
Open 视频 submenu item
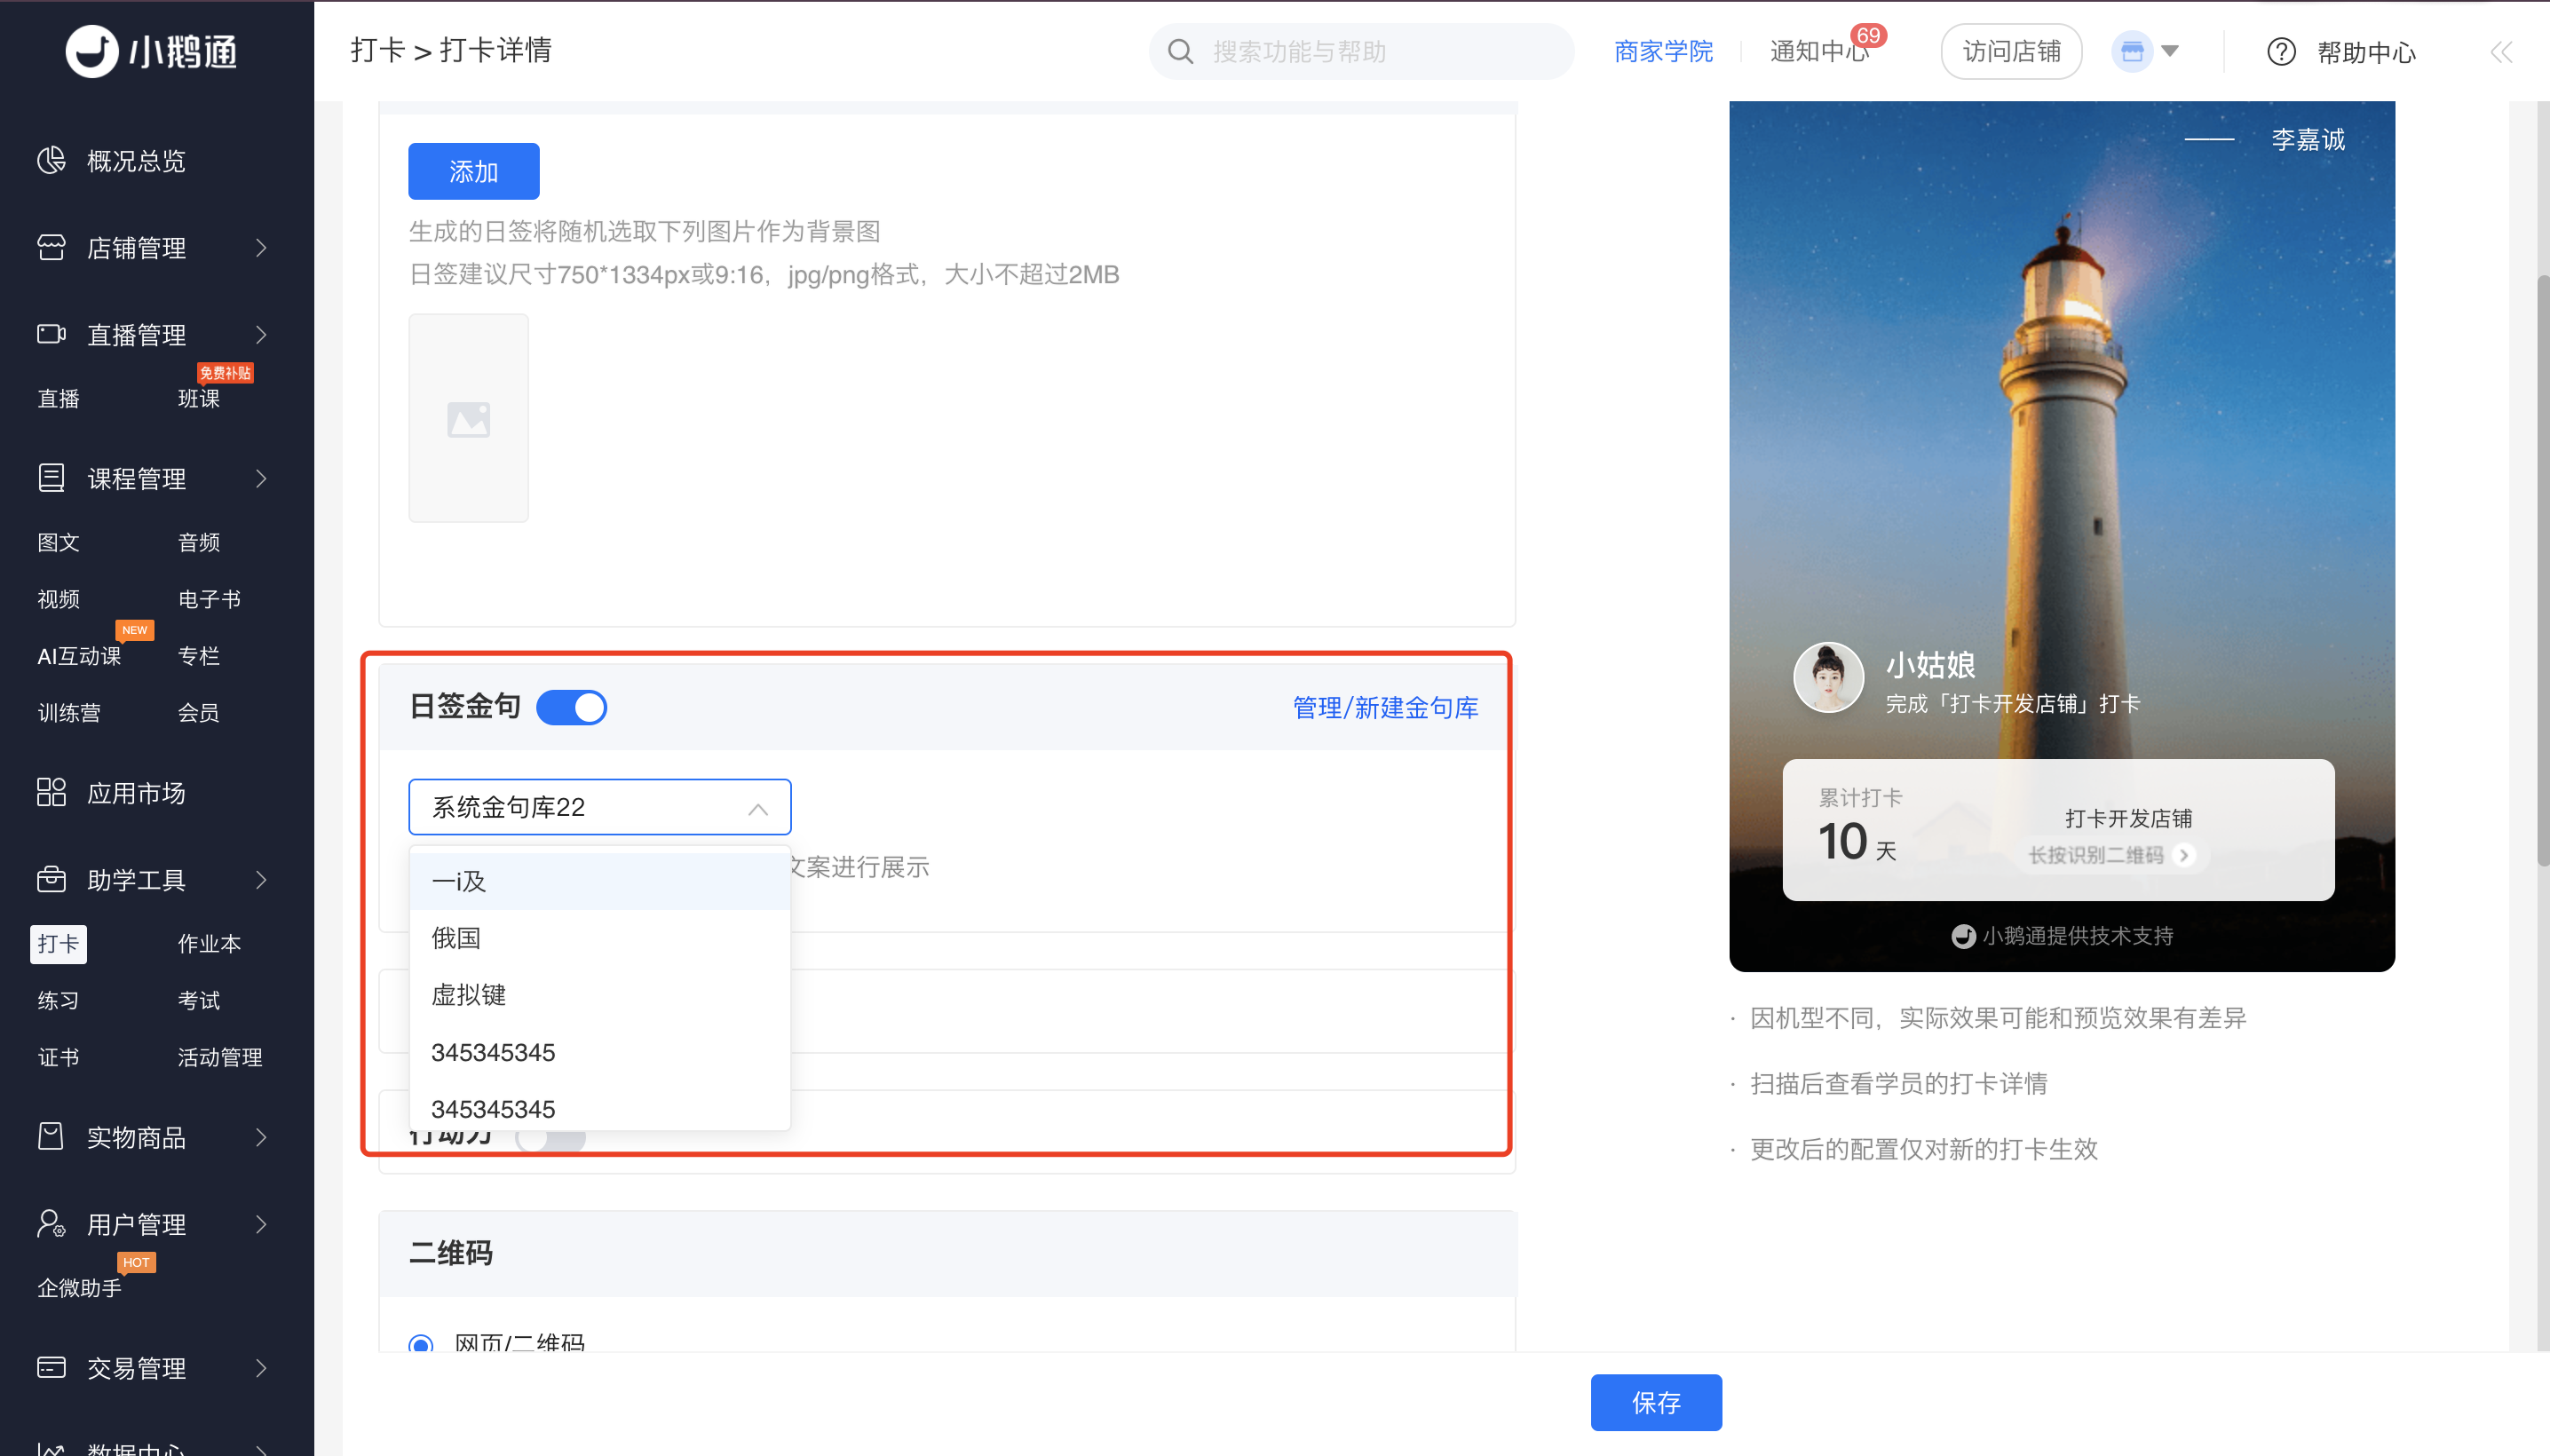[x=59, y=599]
